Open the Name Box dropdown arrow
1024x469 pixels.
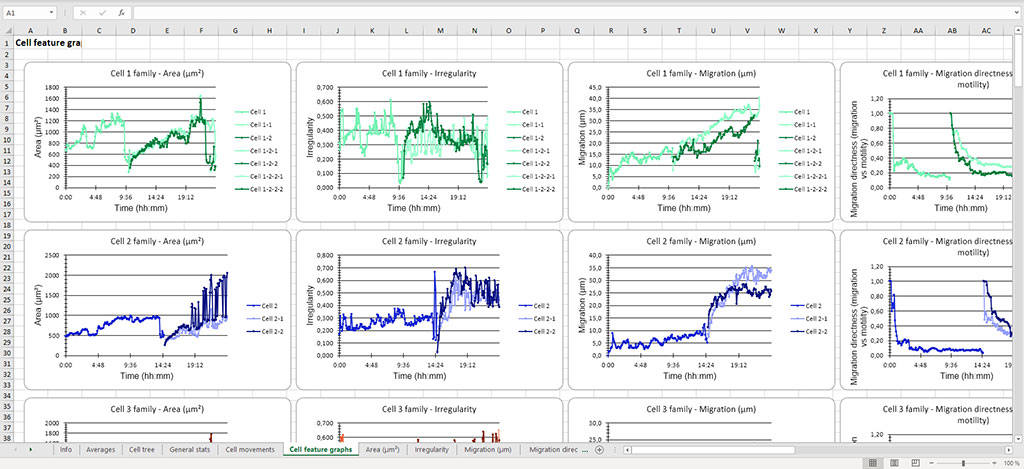pyautogui.click(x=52, y=12)
